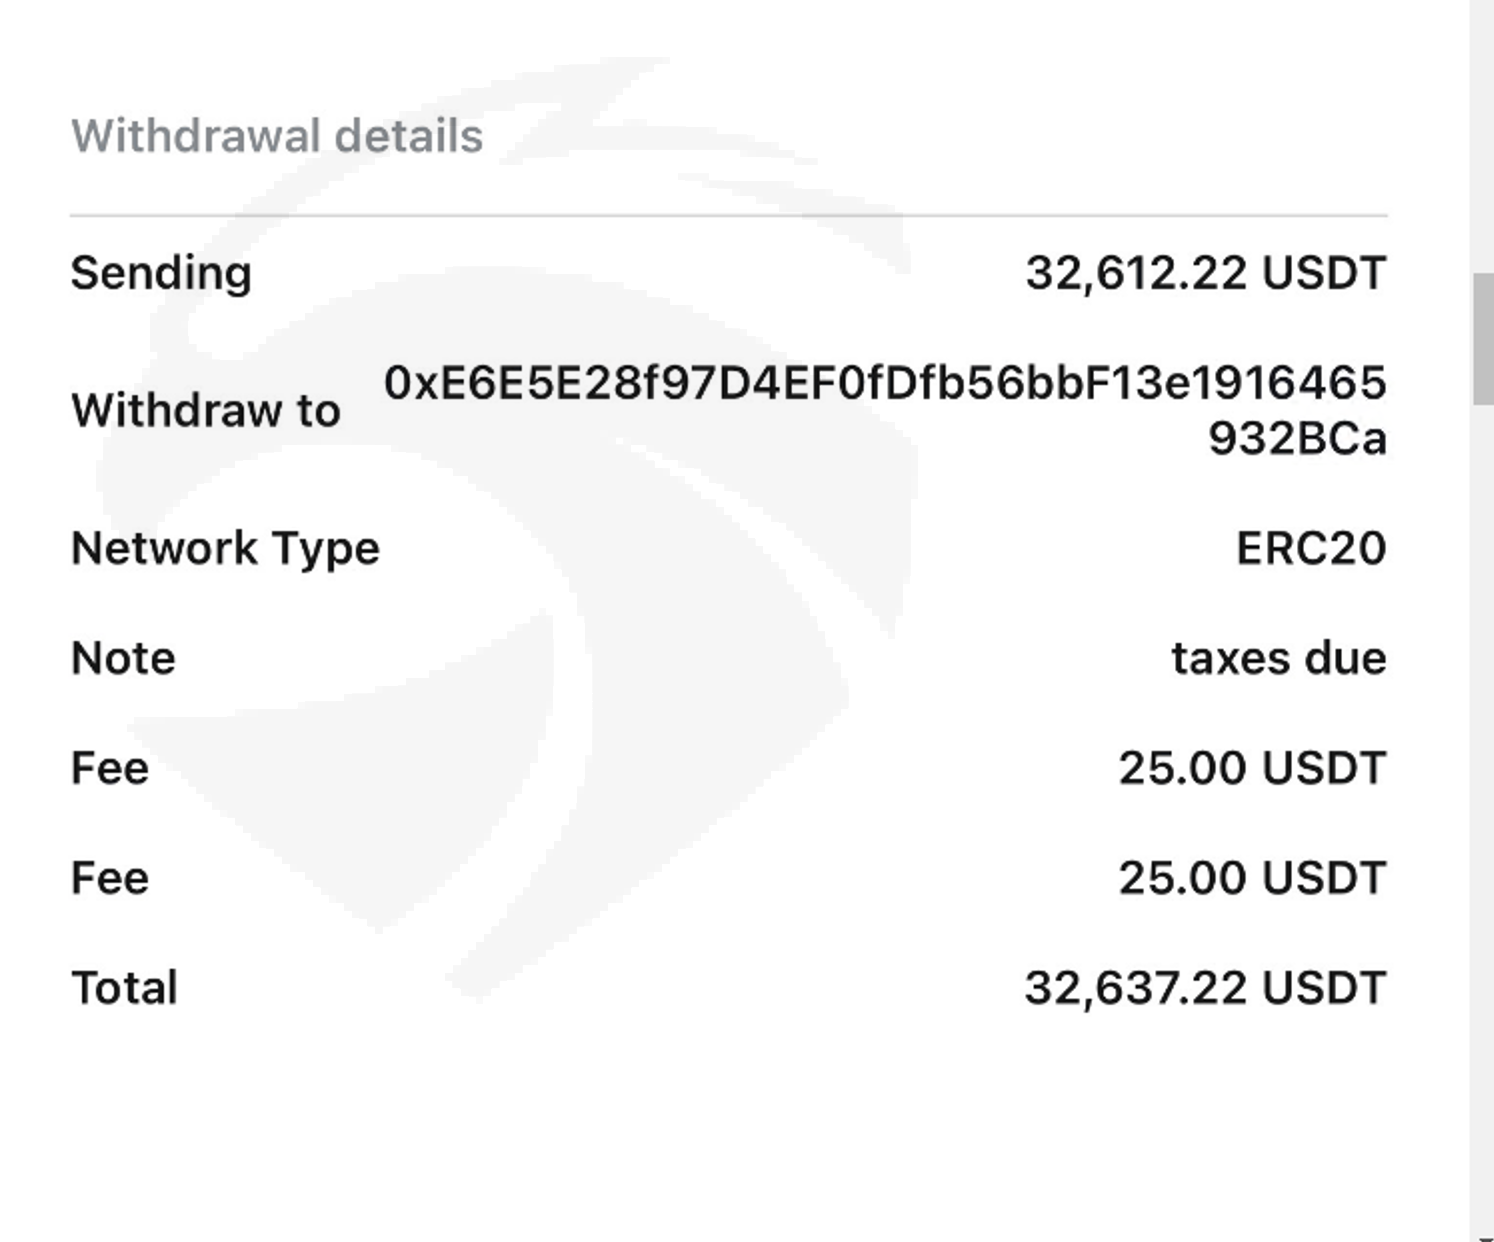Select the first 25.00 USDT fee value
Screen dimensions: 1494x1242
[1251, 768]
